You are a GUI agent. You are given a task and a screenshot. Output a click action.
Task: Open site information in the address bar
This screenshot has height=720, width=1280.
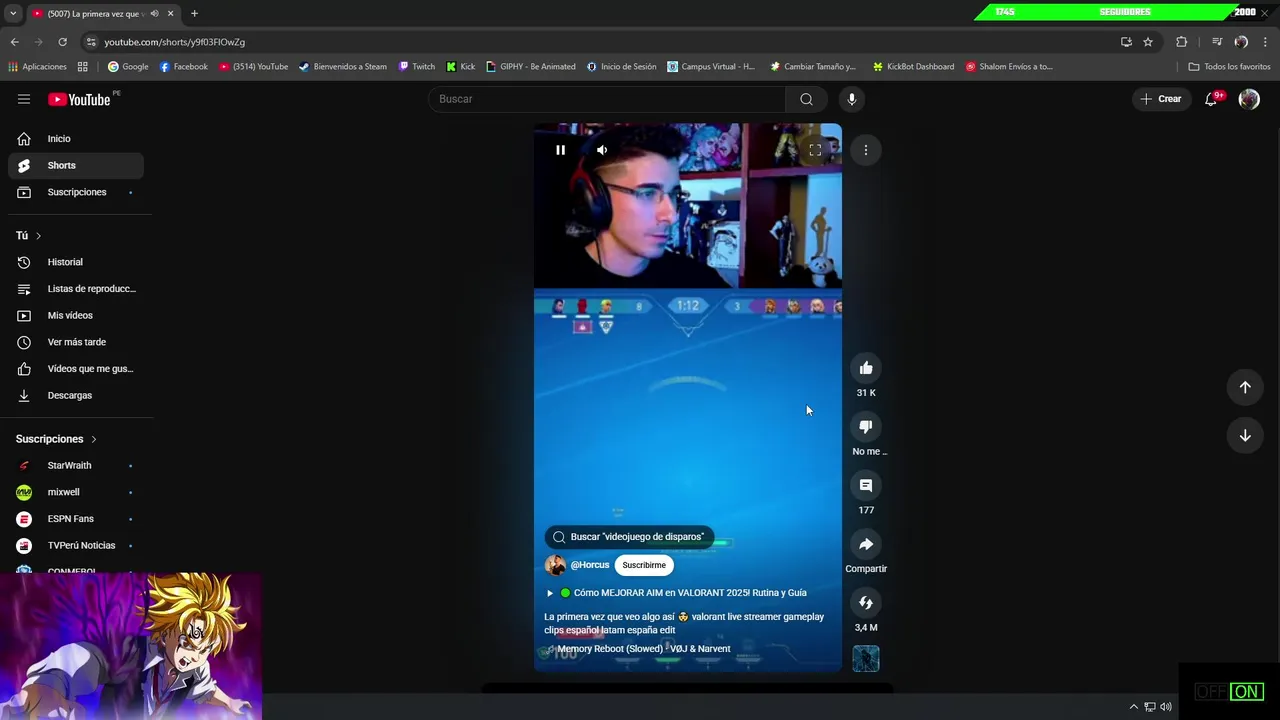click(x=91, y=42)
